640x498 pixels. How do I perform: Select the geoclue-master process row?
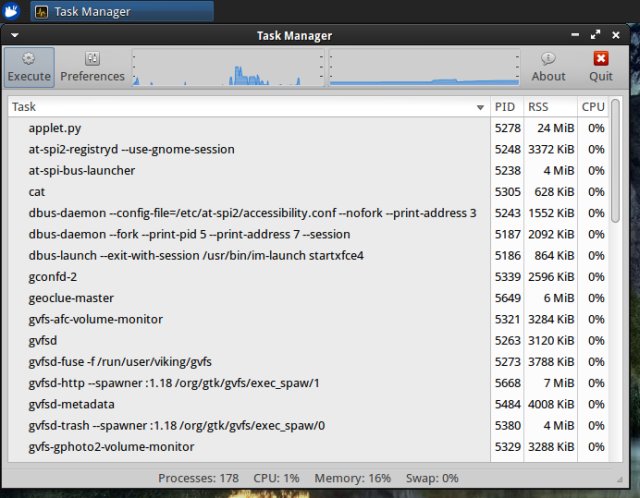pyautogui.click(x=71, y=298)
